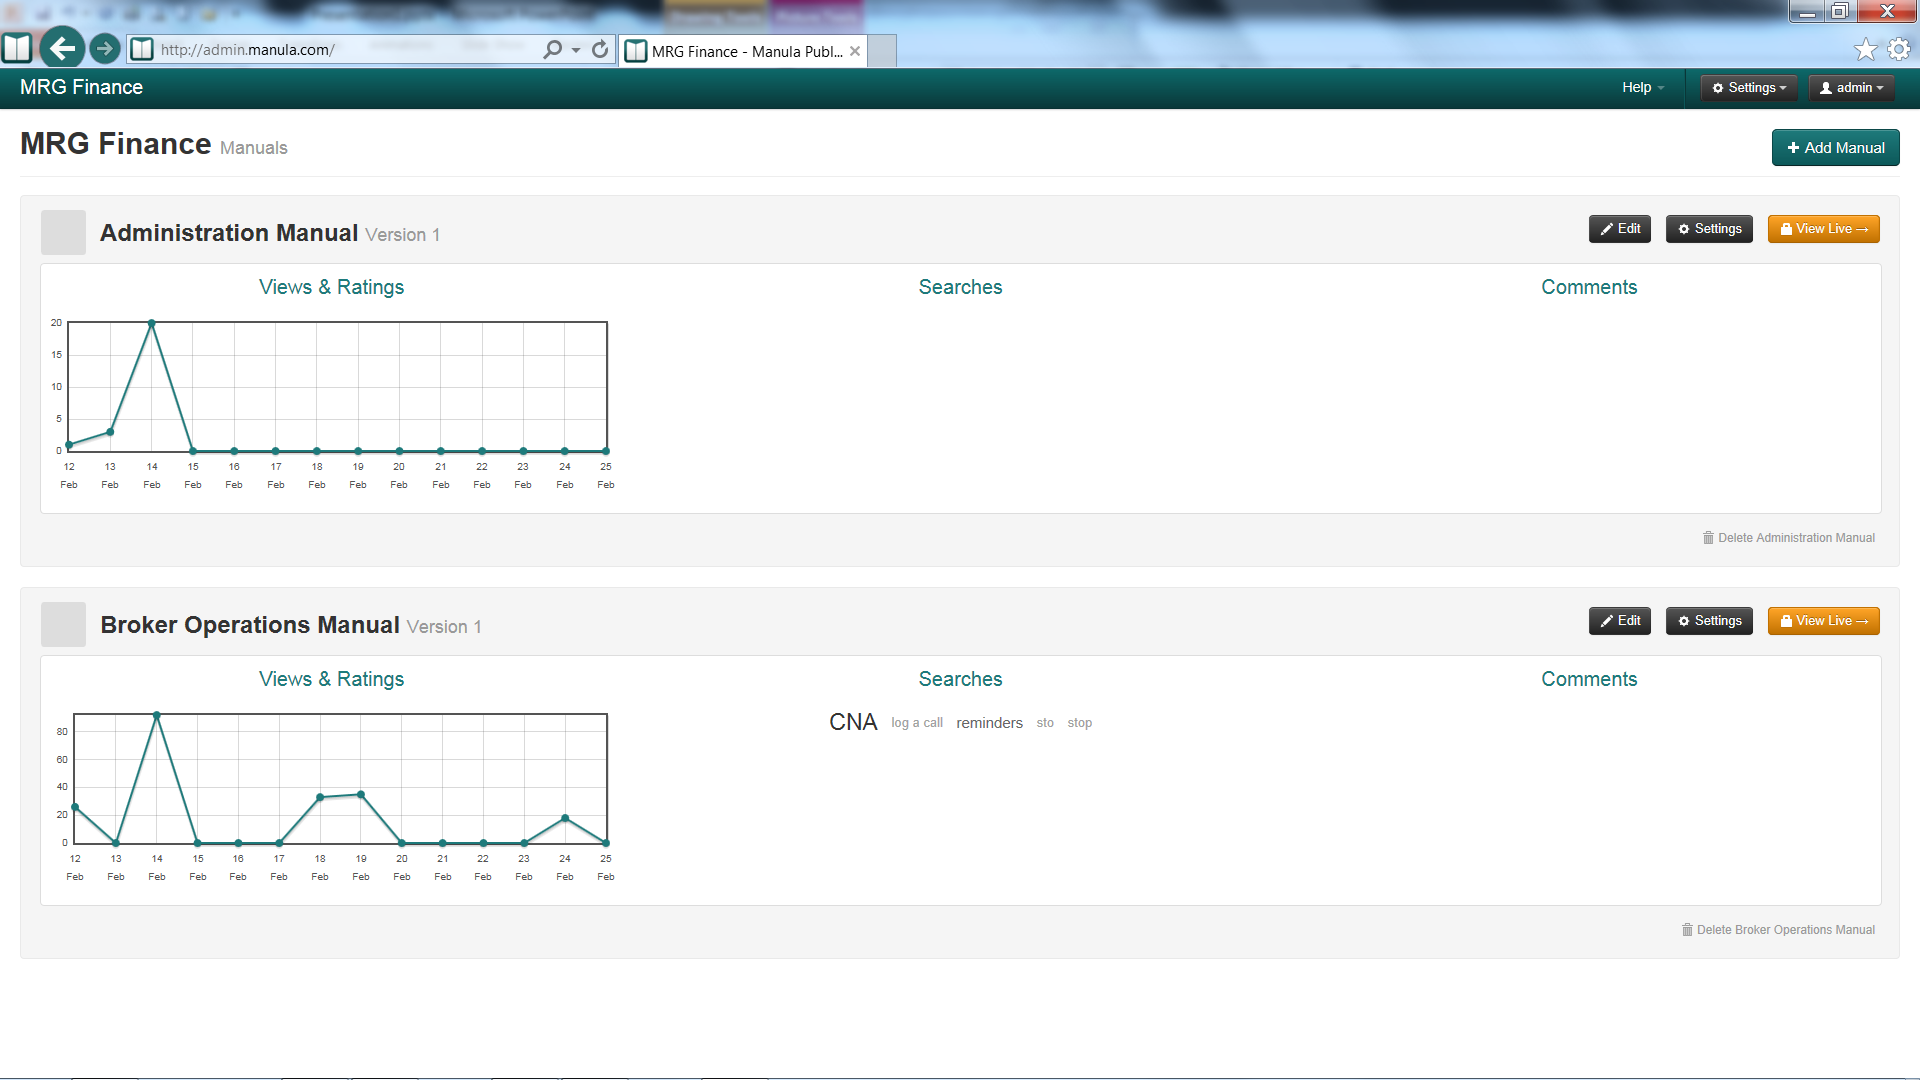The image size is (1920, 1080).
Task: Select the MRG Finance browser tab
Action: (745, 51)
